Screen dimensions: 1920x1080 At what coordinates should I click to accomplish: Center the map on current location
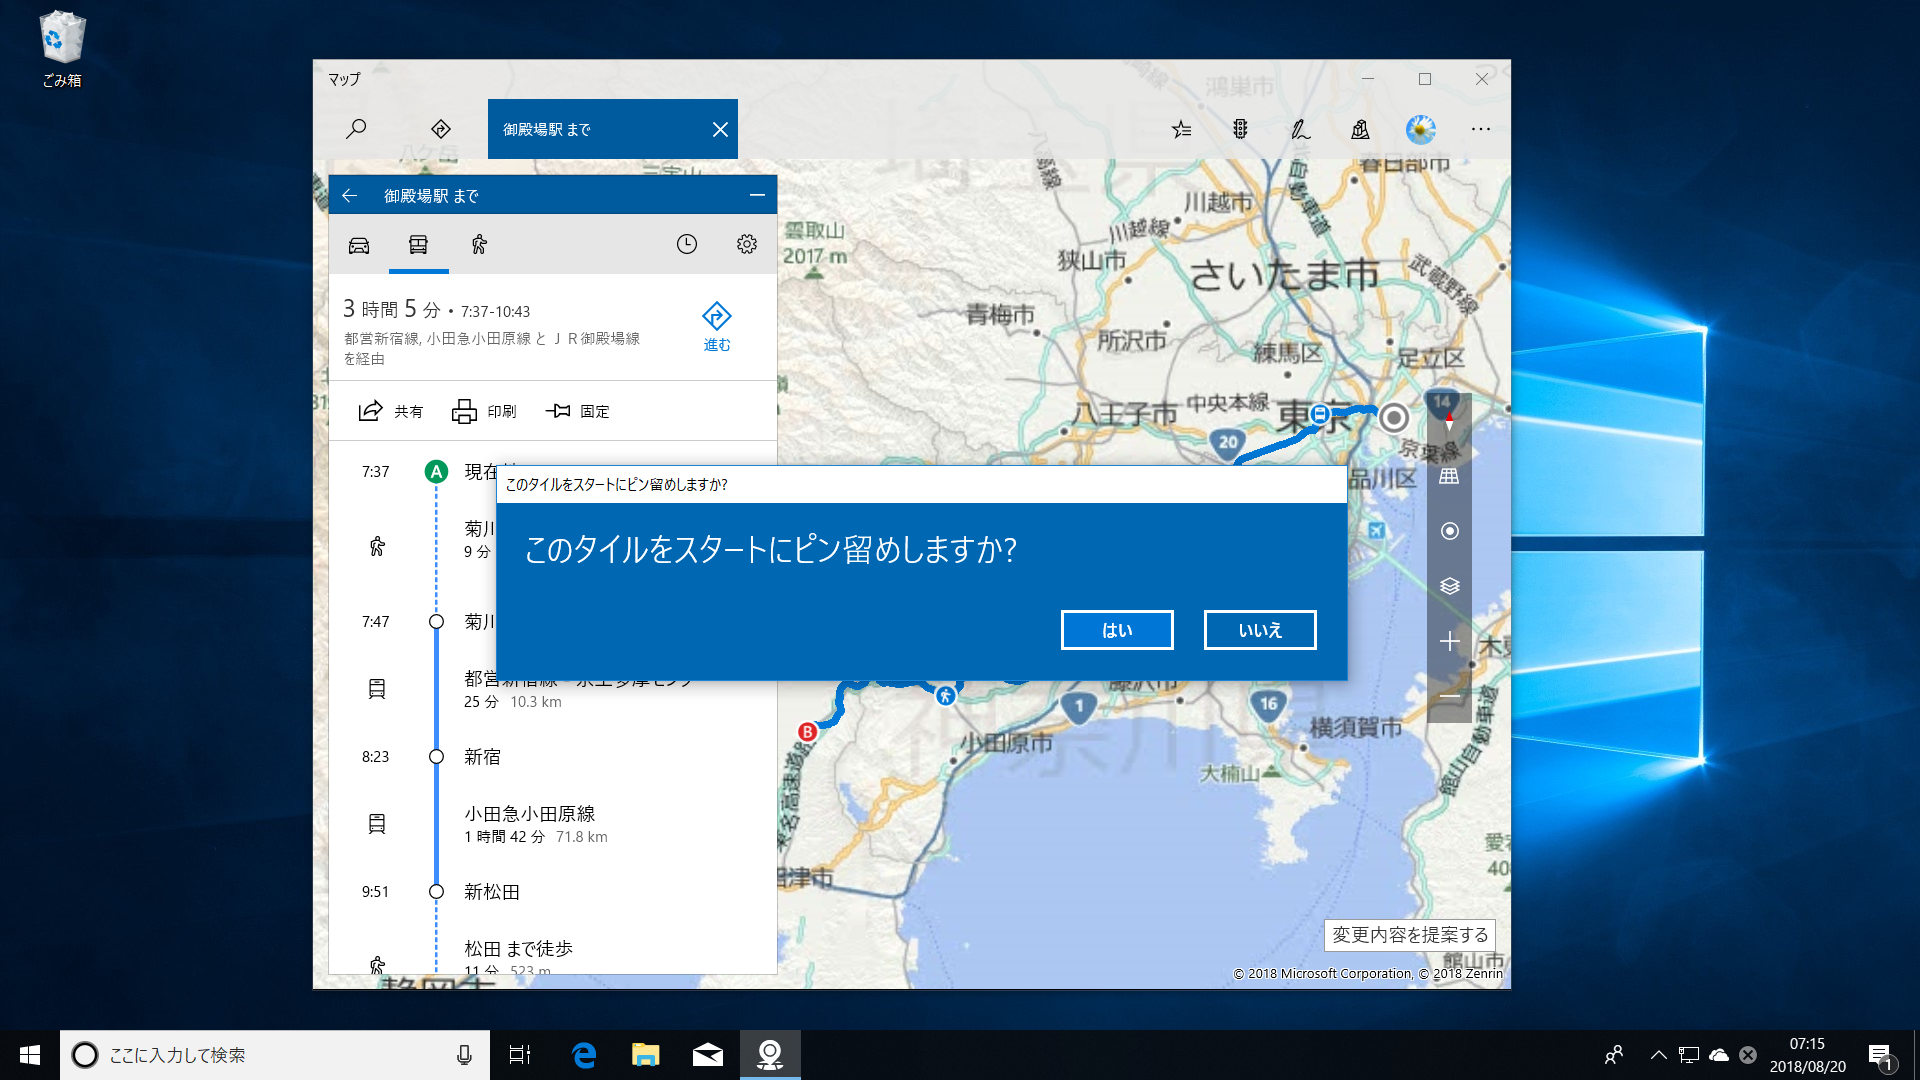coord(1449,531)
